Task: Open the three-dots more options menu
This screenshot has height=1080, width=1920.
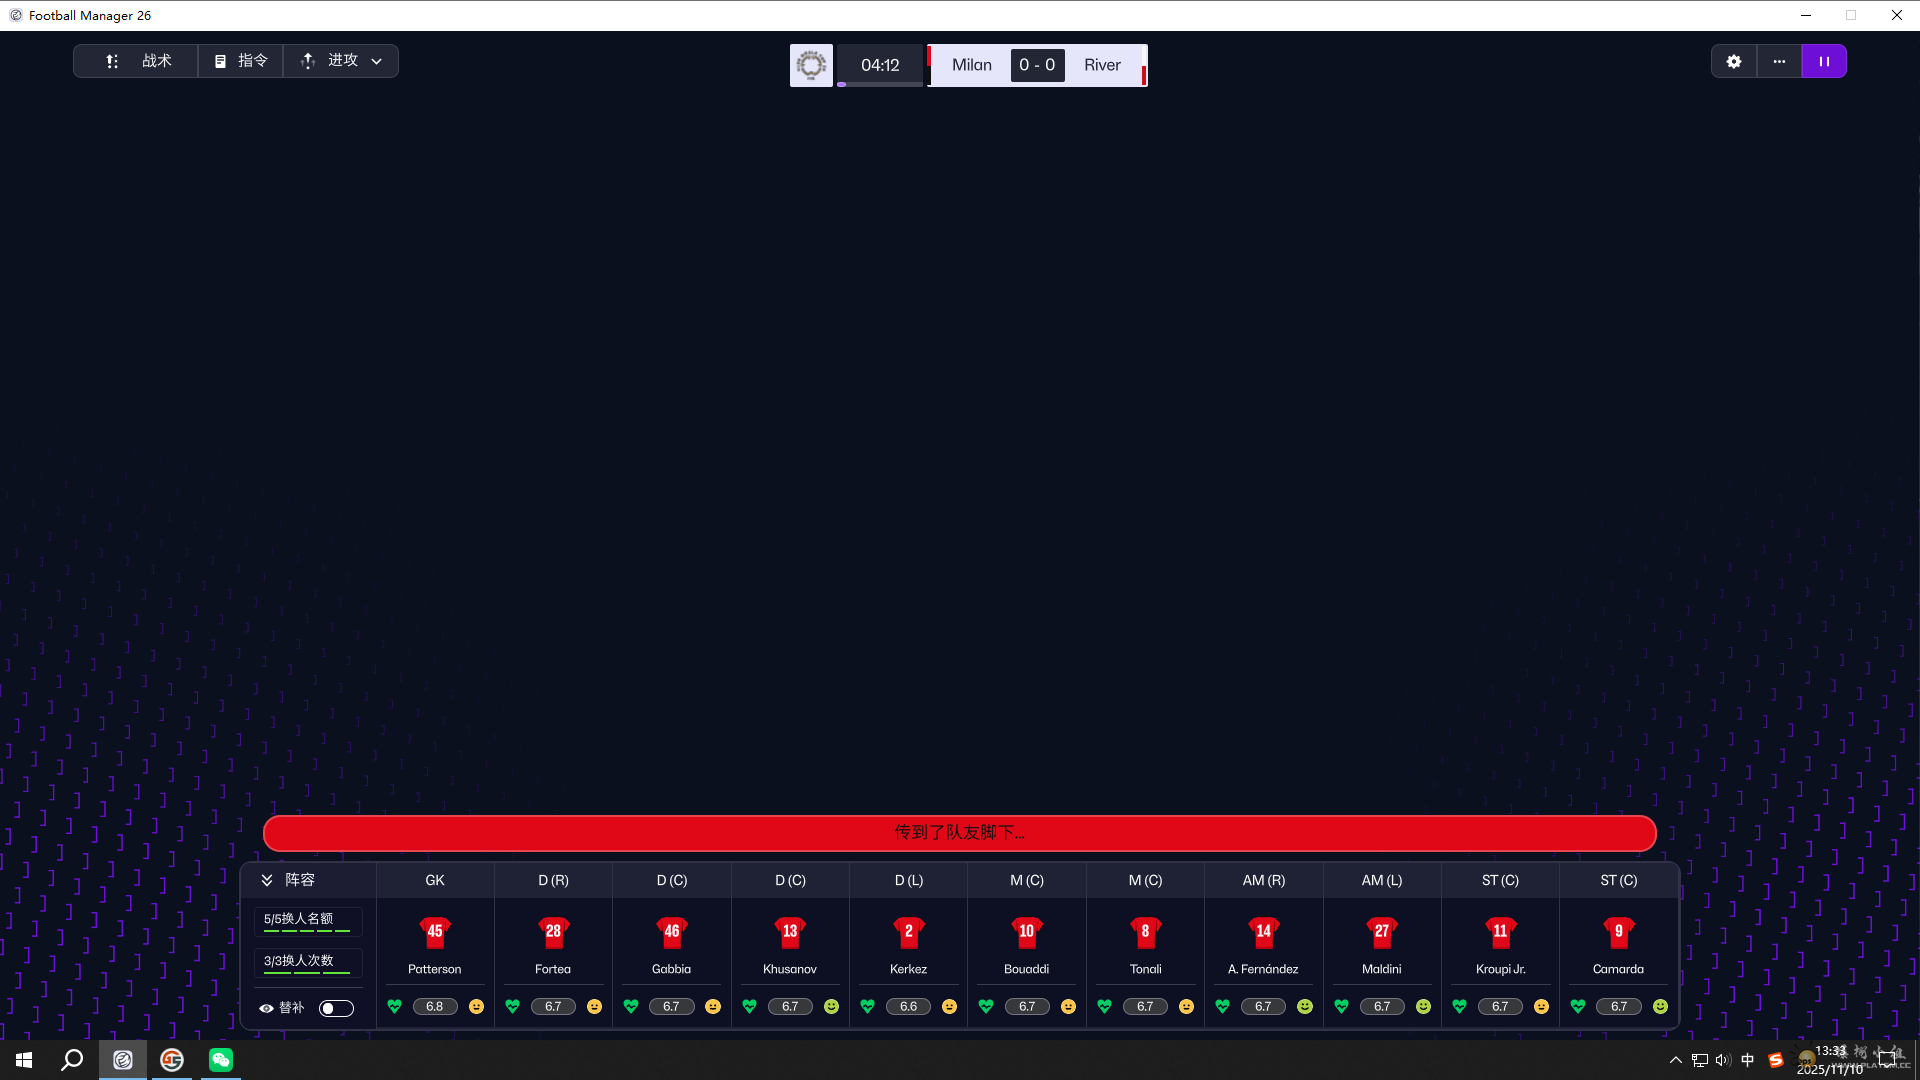Action: coord(1779,61)
